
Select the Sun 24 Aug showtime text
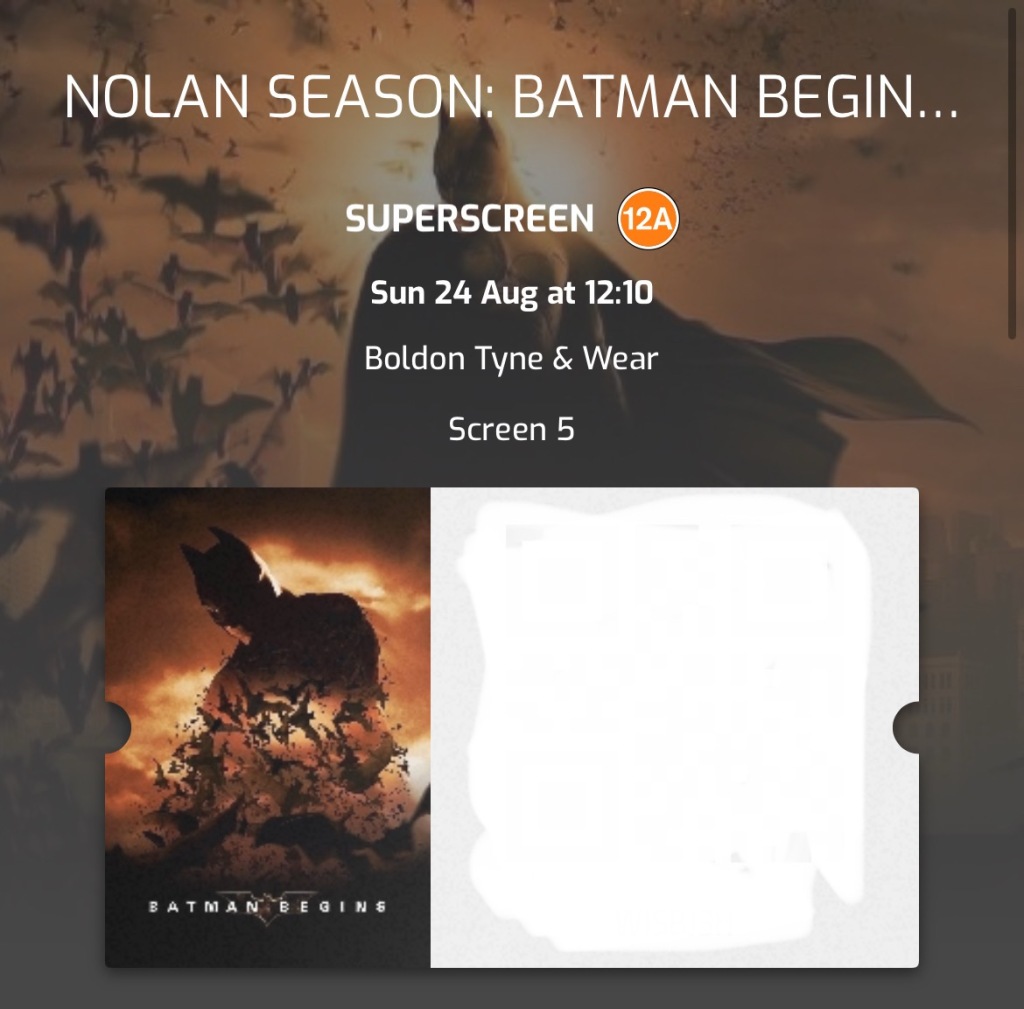pyautogui.click(x=511, y=292)
